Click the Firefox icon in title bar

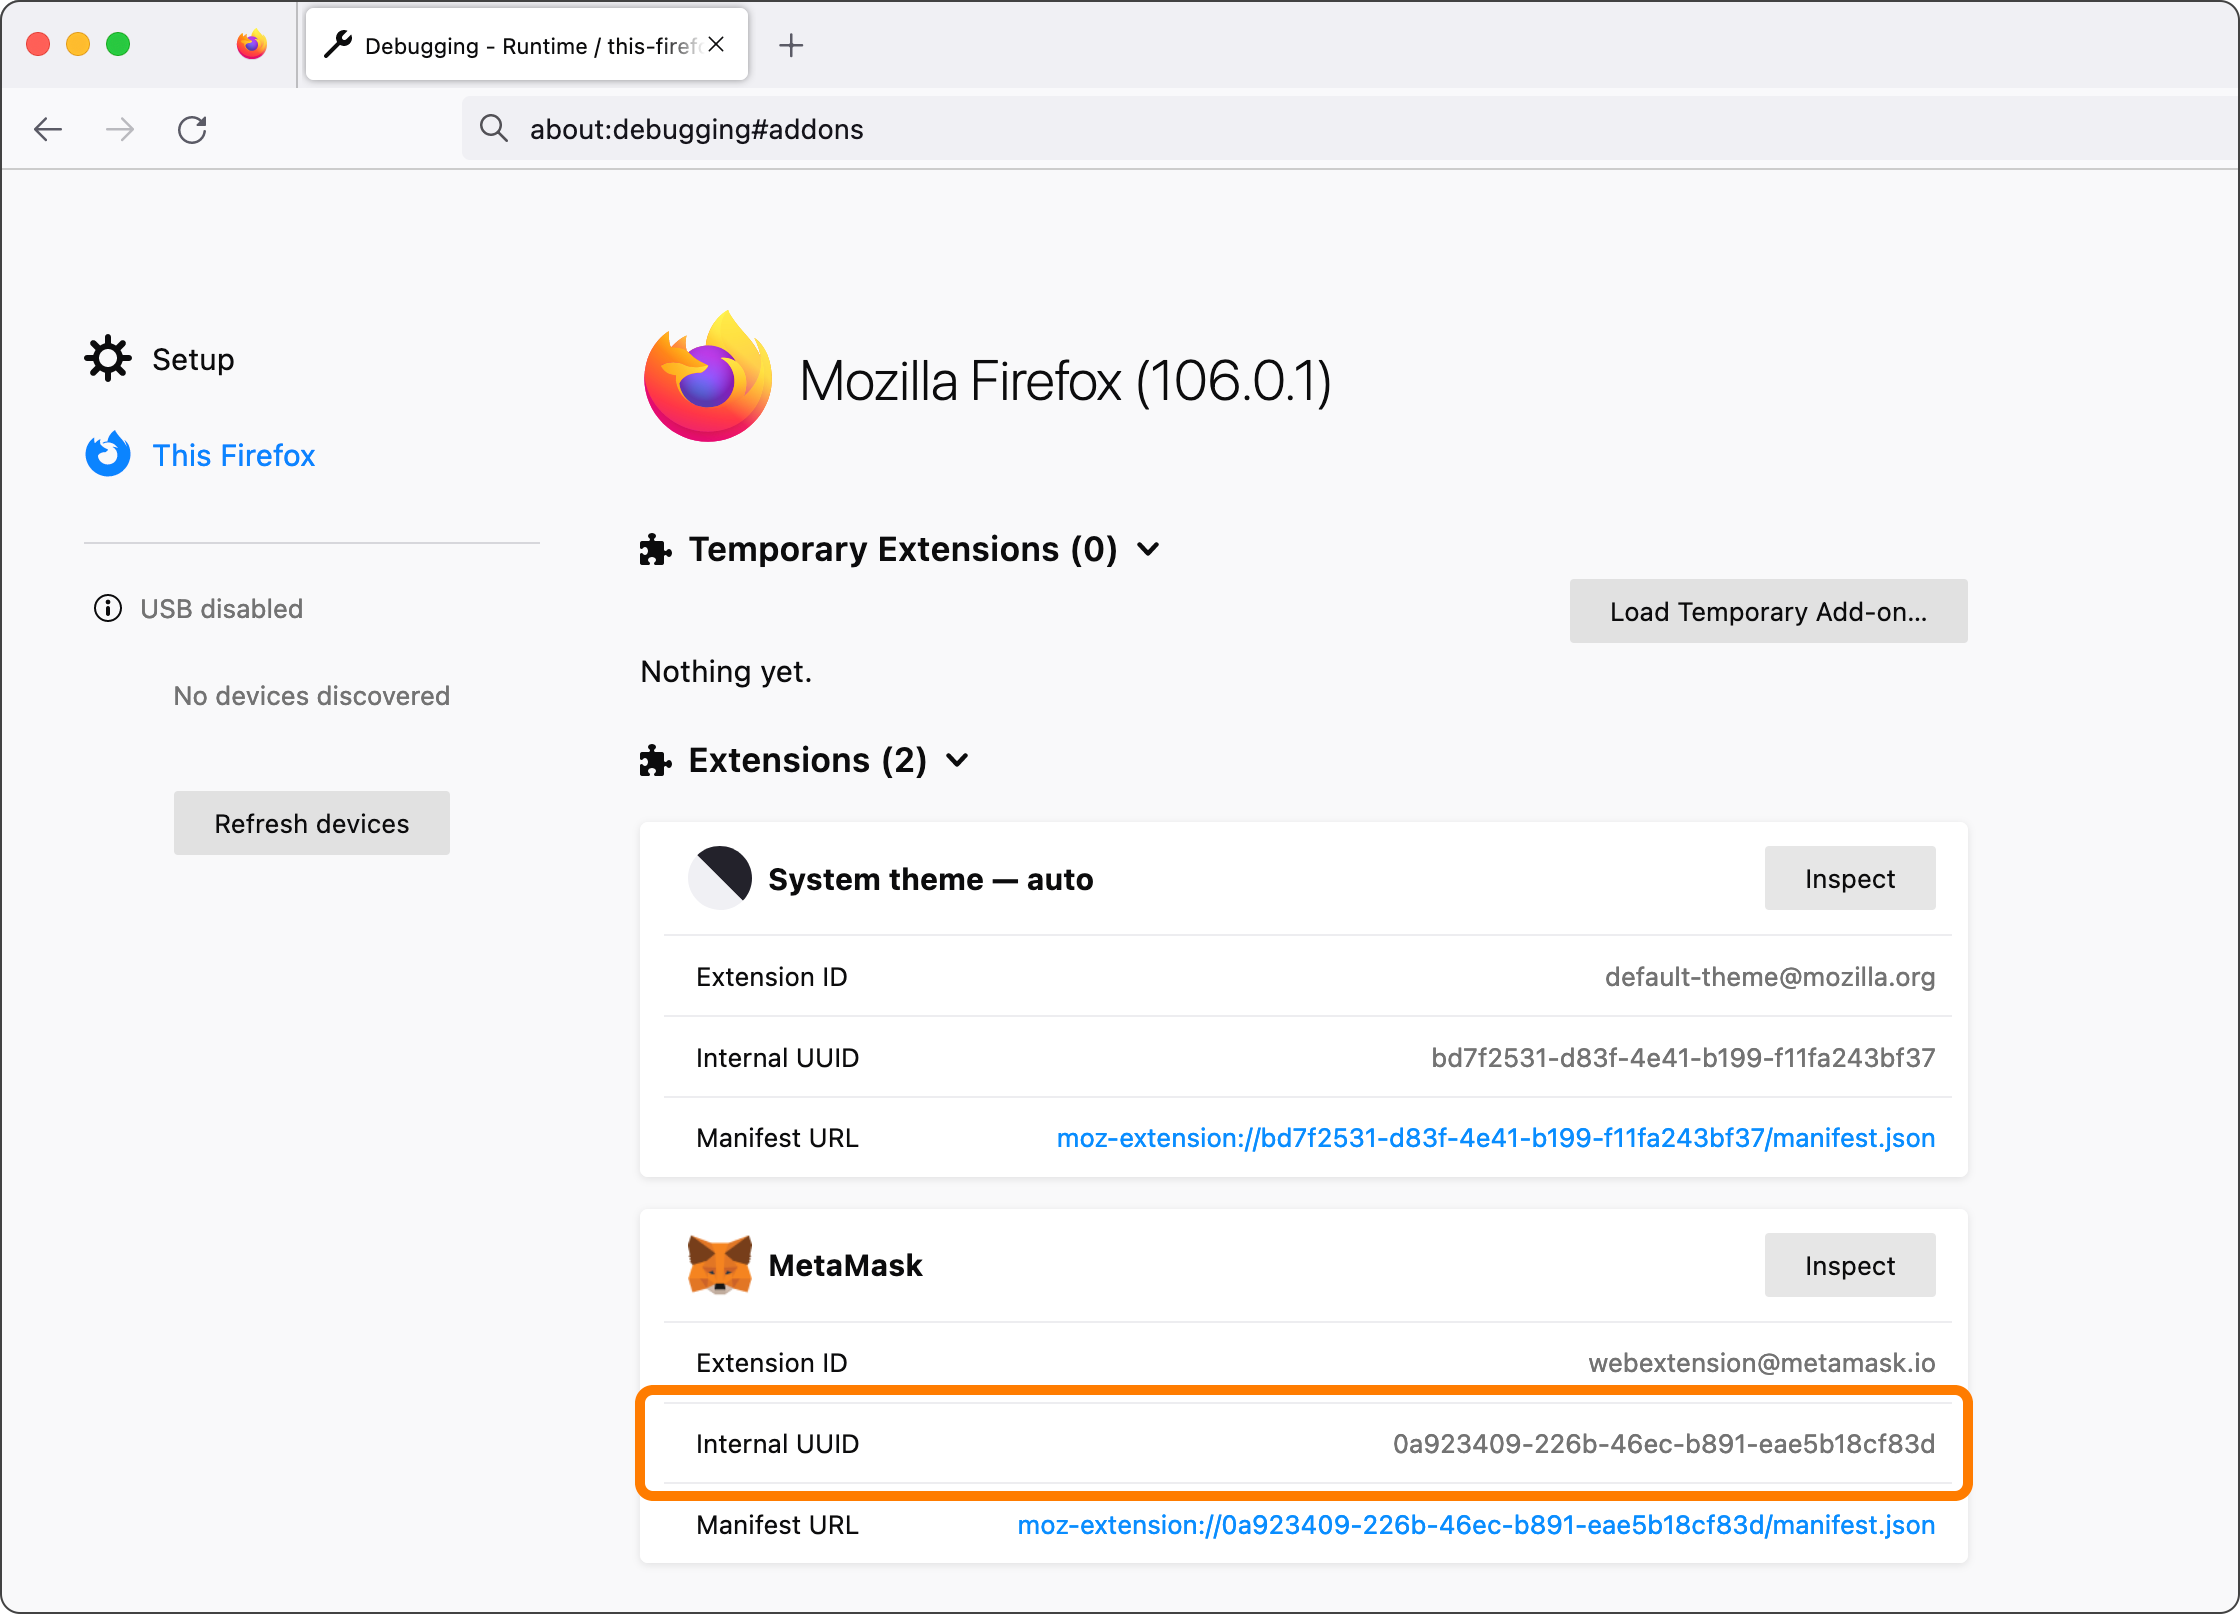click(x=252, y=45)
